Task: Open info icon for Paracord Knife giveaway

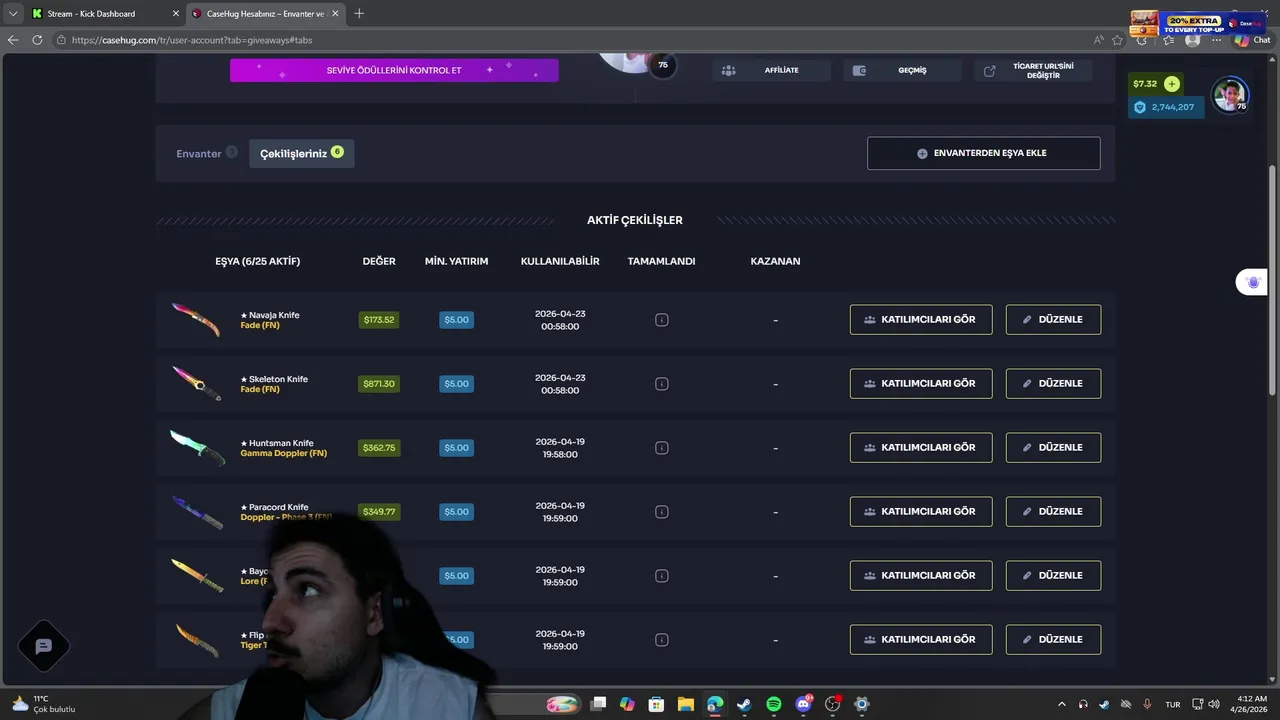Action: click(661, 512)
